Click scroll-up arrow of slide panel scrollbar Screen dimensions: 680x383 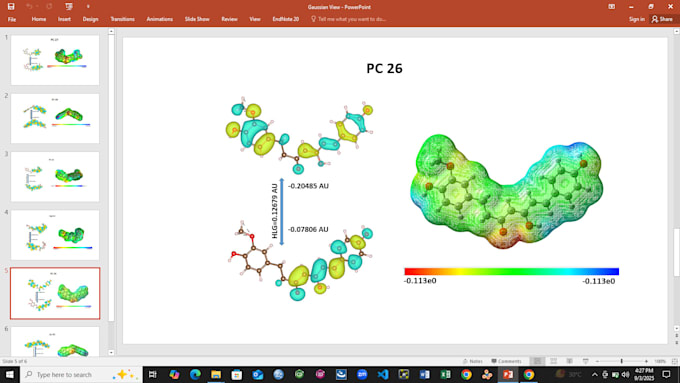coord(111,32)
